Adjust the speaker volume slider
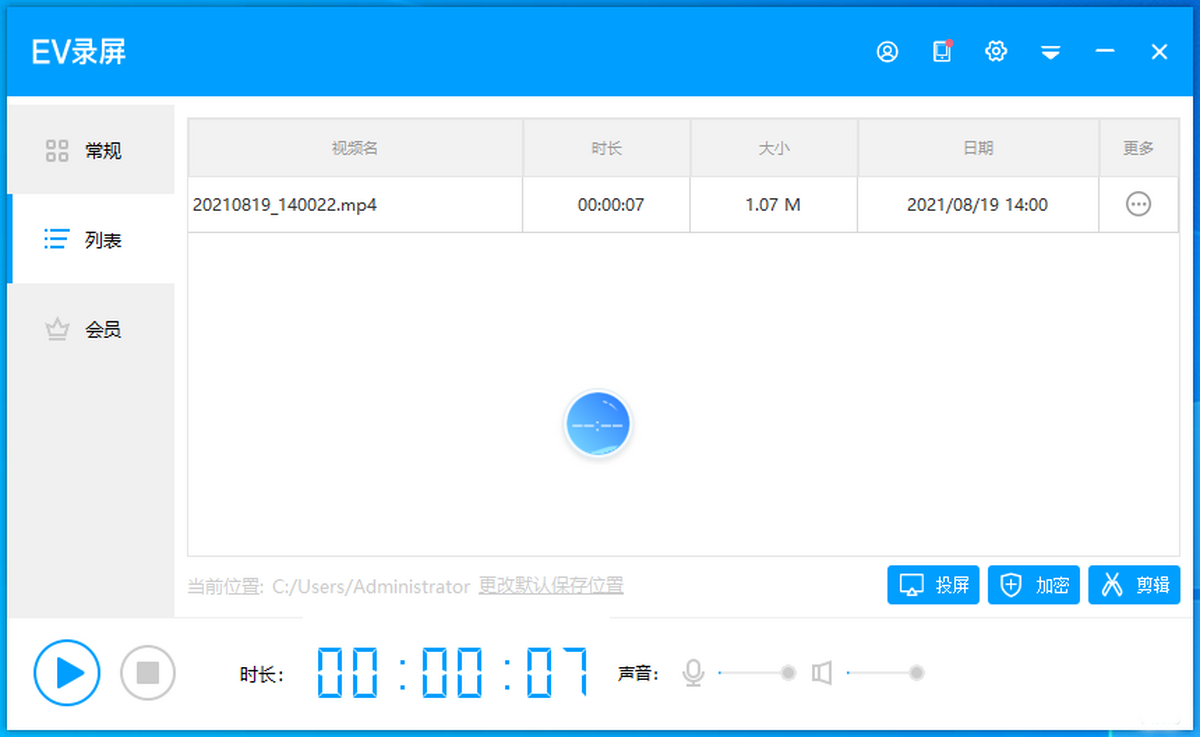Screen dimensions: 1200x737 pyautogui.click(x=885, y=673)
